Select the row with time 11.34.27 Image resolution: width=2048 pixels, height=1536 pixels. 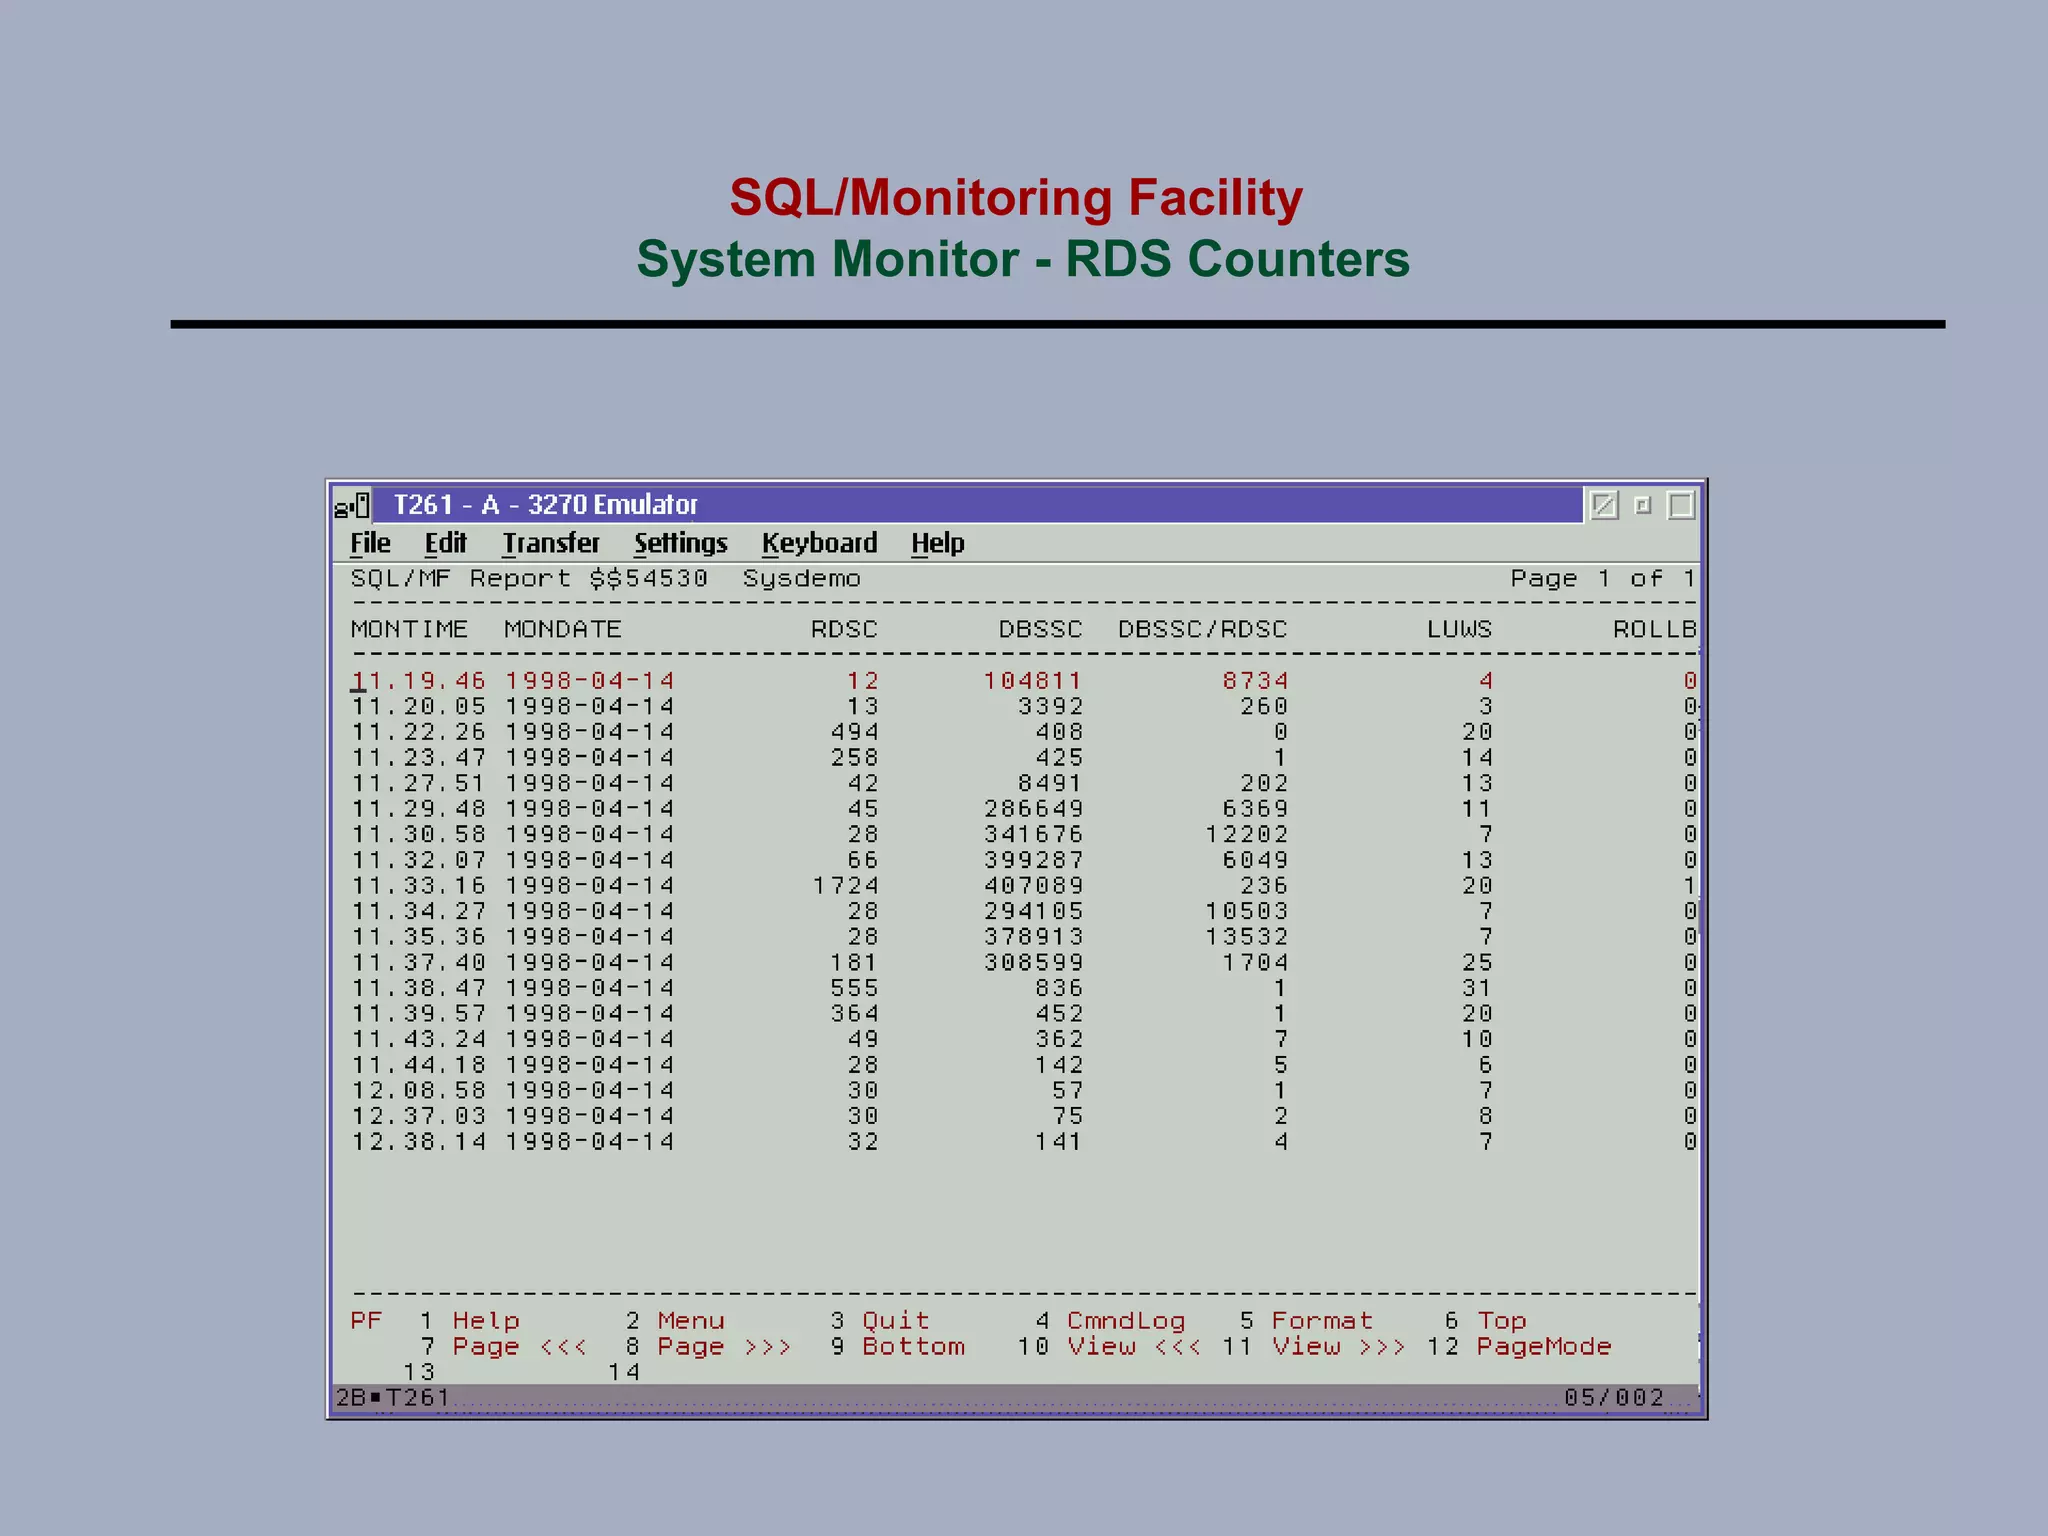pyautogui.click(x=1024, y=911)
